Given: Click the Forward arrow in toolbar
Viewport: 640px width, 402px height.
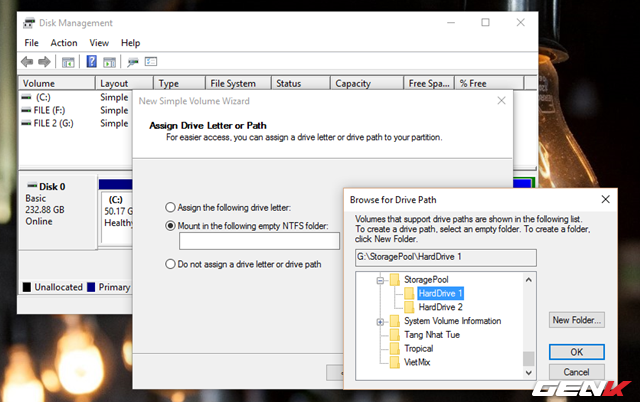Looking at the screenshot, I should click(x=45, y=62).
